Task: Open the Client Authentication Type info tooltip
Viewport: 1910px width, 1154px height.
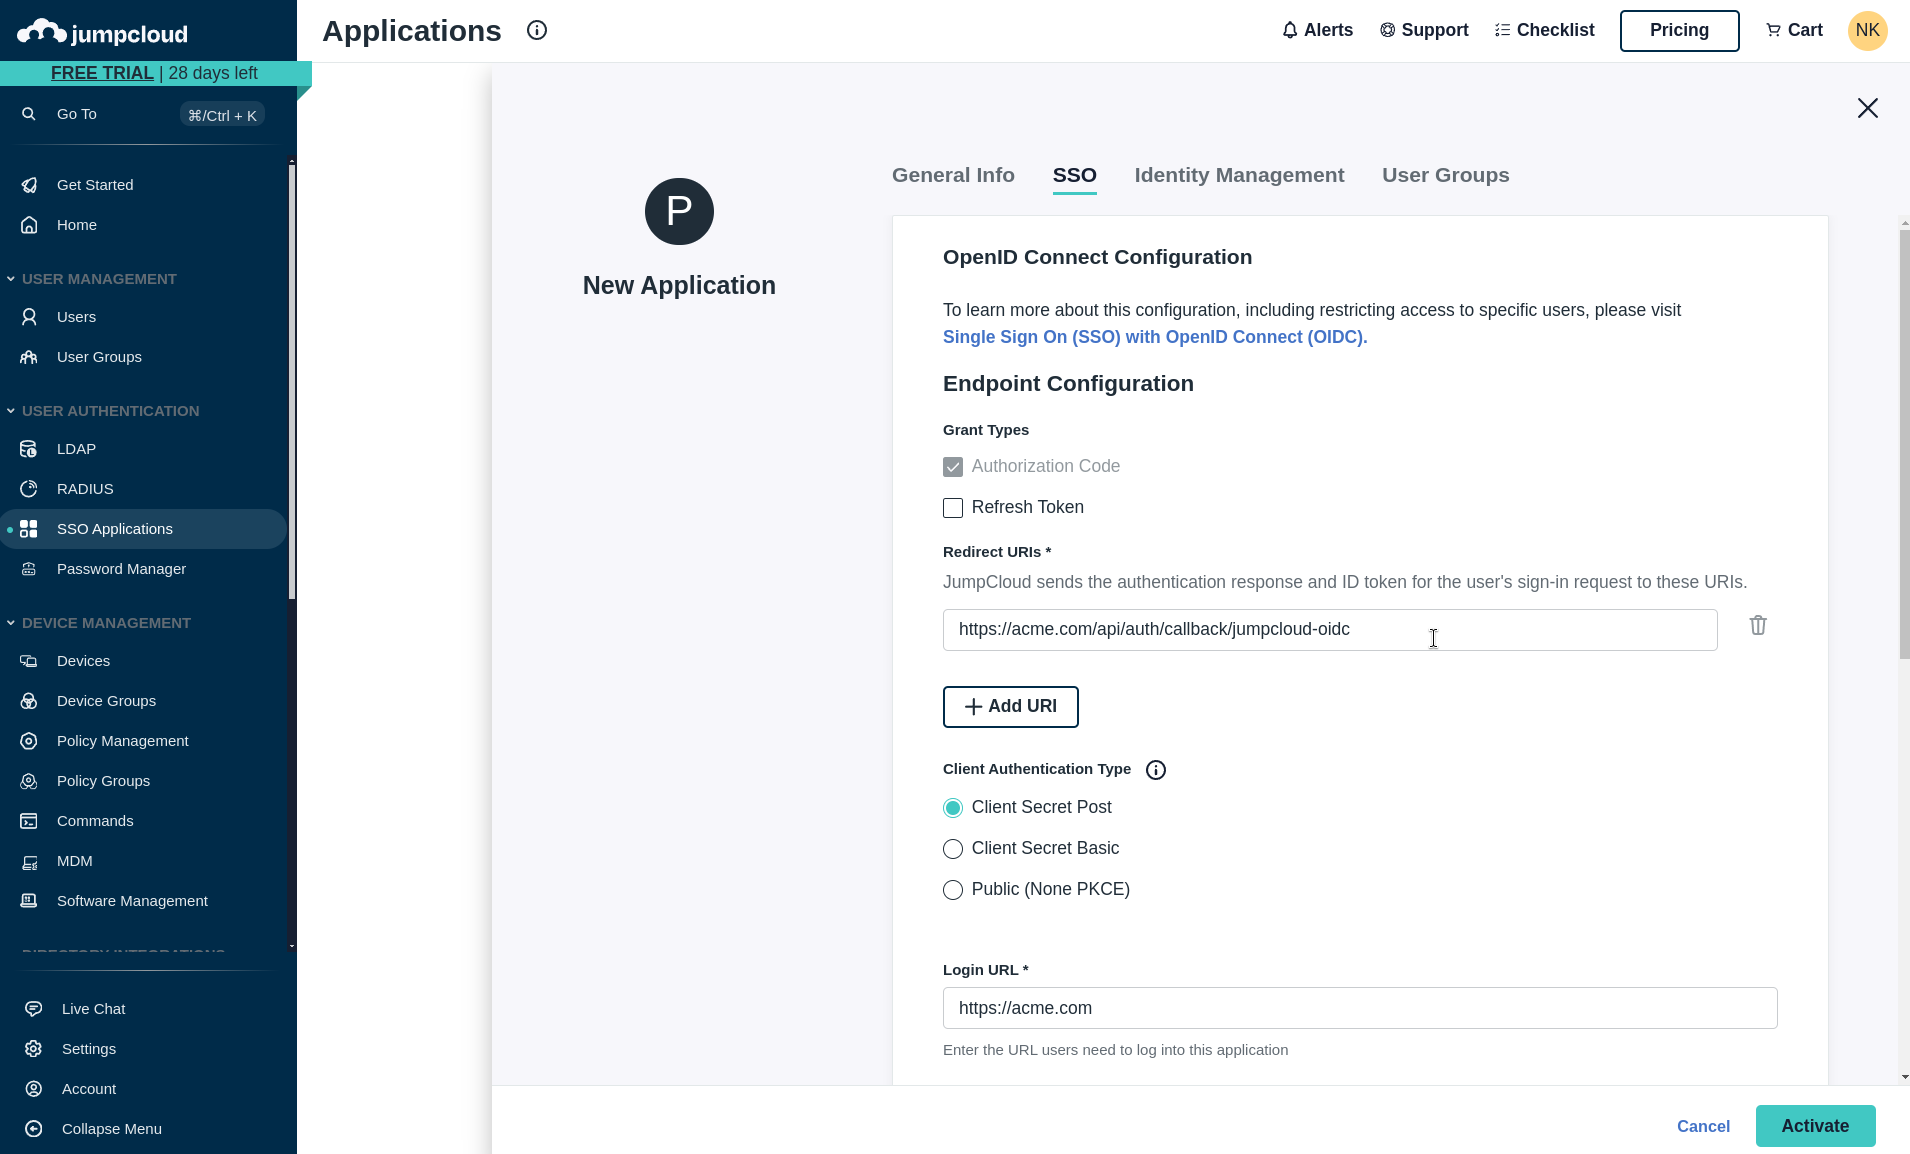Action: [1154, 769]
